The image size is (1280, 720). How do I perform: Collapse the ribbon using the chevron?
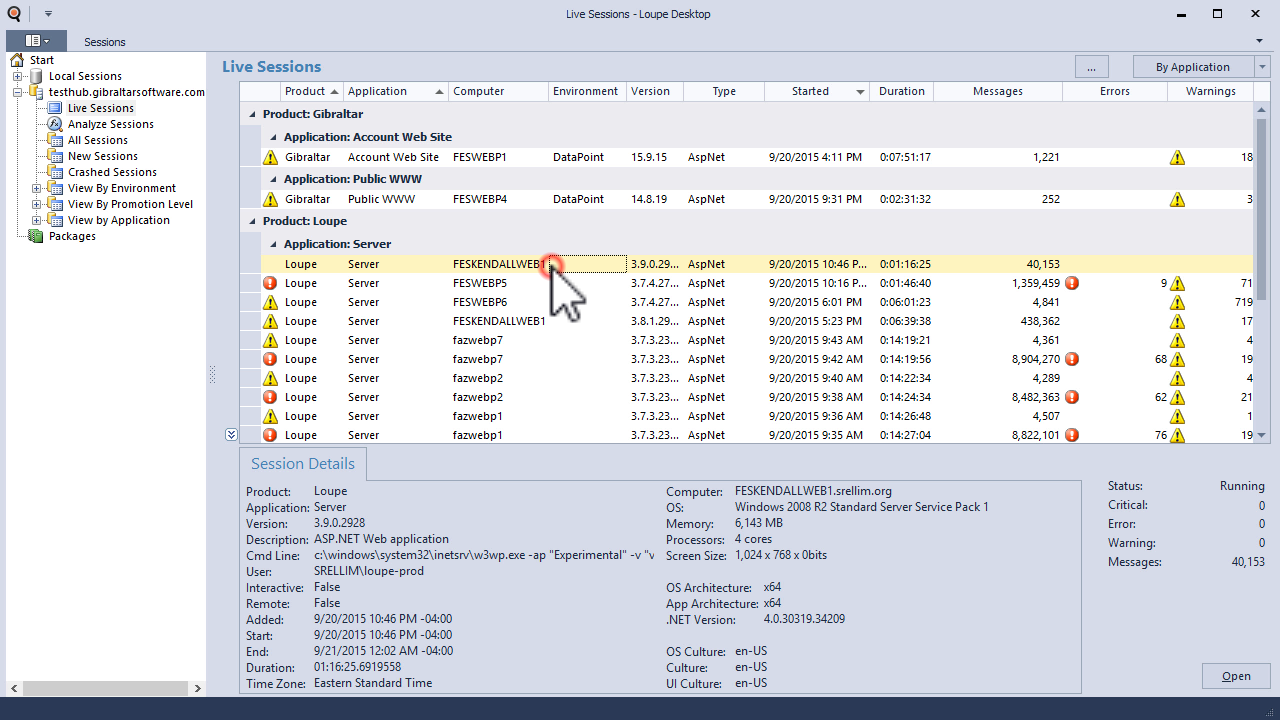pos(1259,41)
